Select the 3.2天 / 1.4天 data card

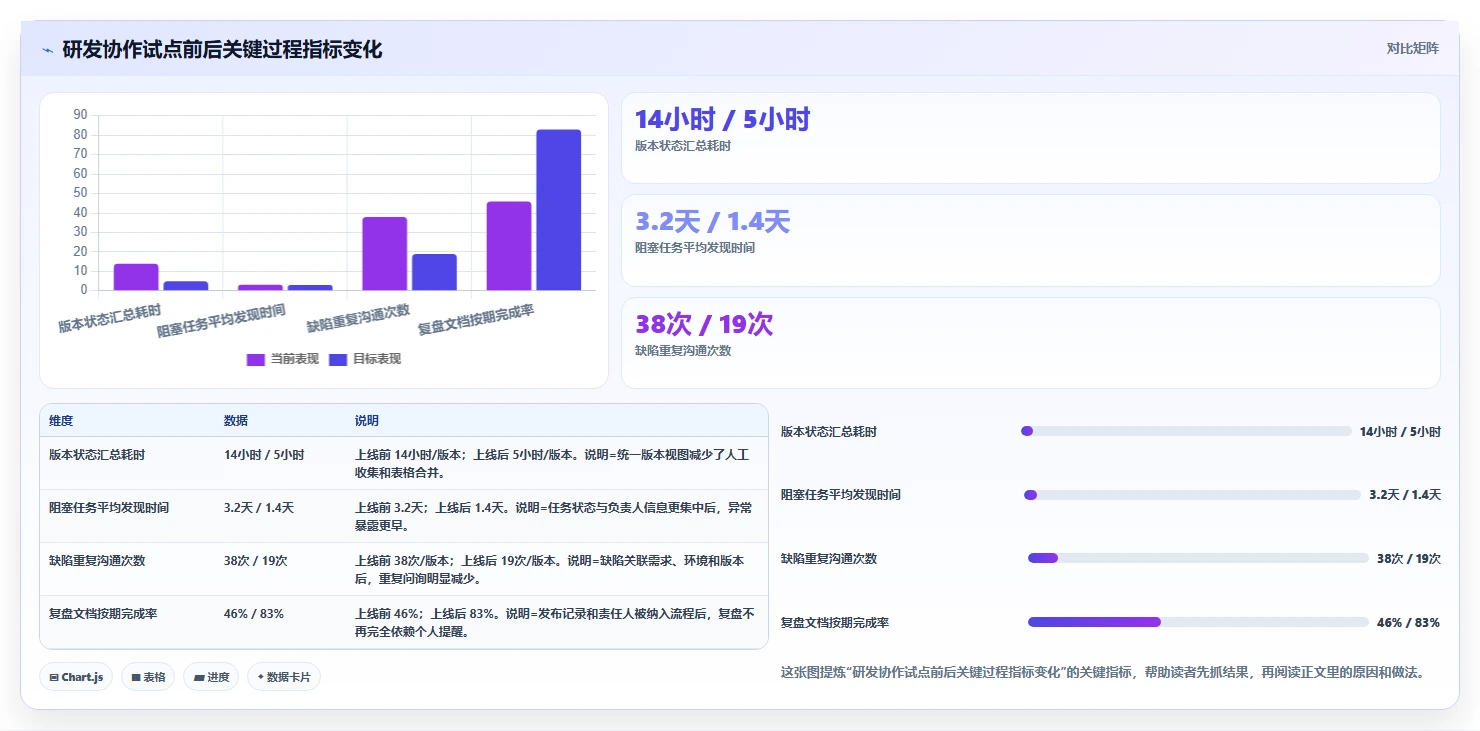(x=1031, y=241)
